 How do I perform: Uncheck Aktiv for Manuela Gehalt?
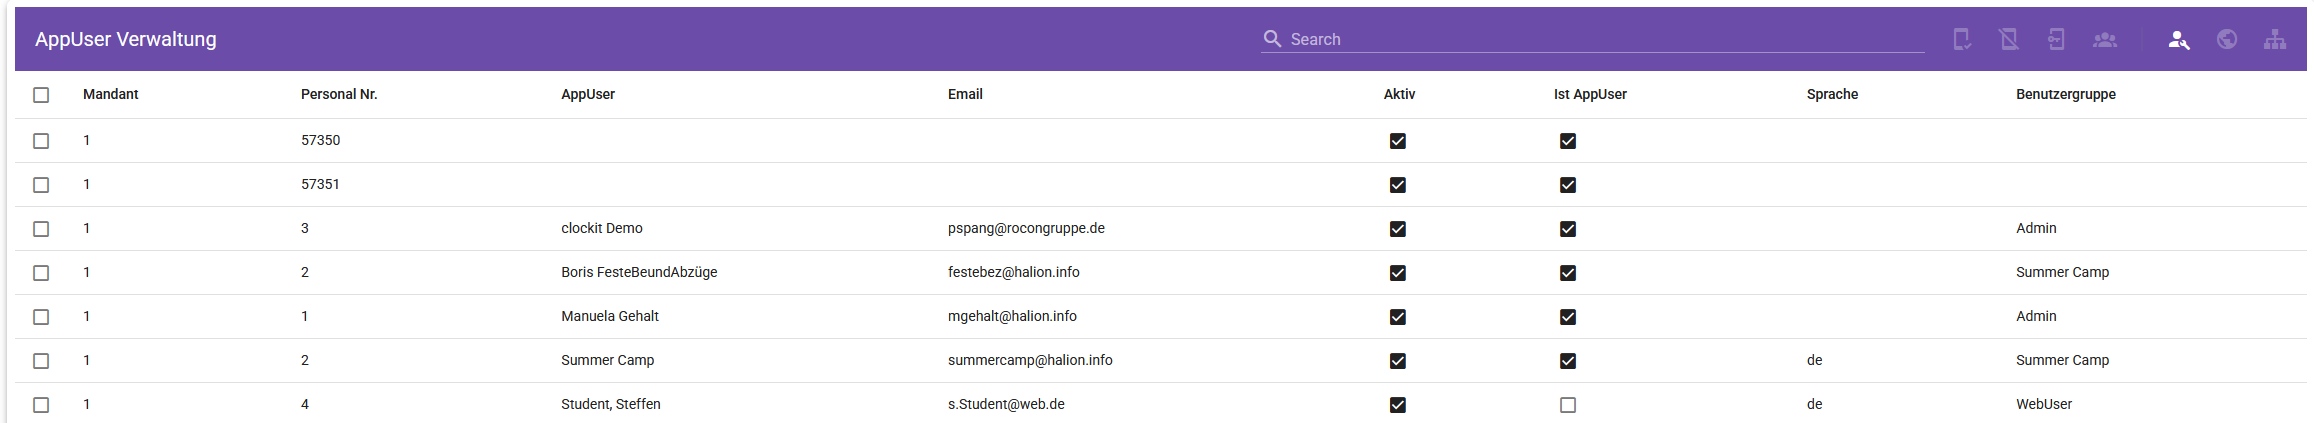pos(1398,317)
